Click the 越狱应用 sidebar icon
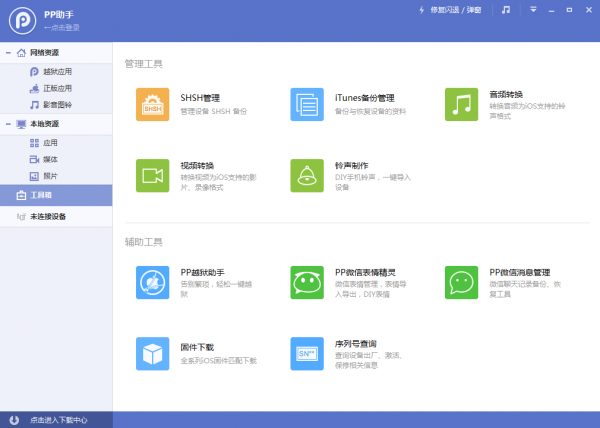The height and width of the screenshot is (428, 600). coord(34,72)
